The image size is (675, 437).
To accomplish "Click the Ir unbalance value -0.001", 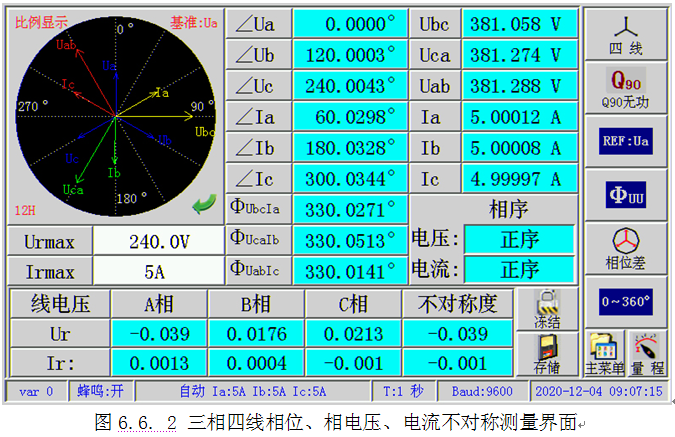I will 458,363.
